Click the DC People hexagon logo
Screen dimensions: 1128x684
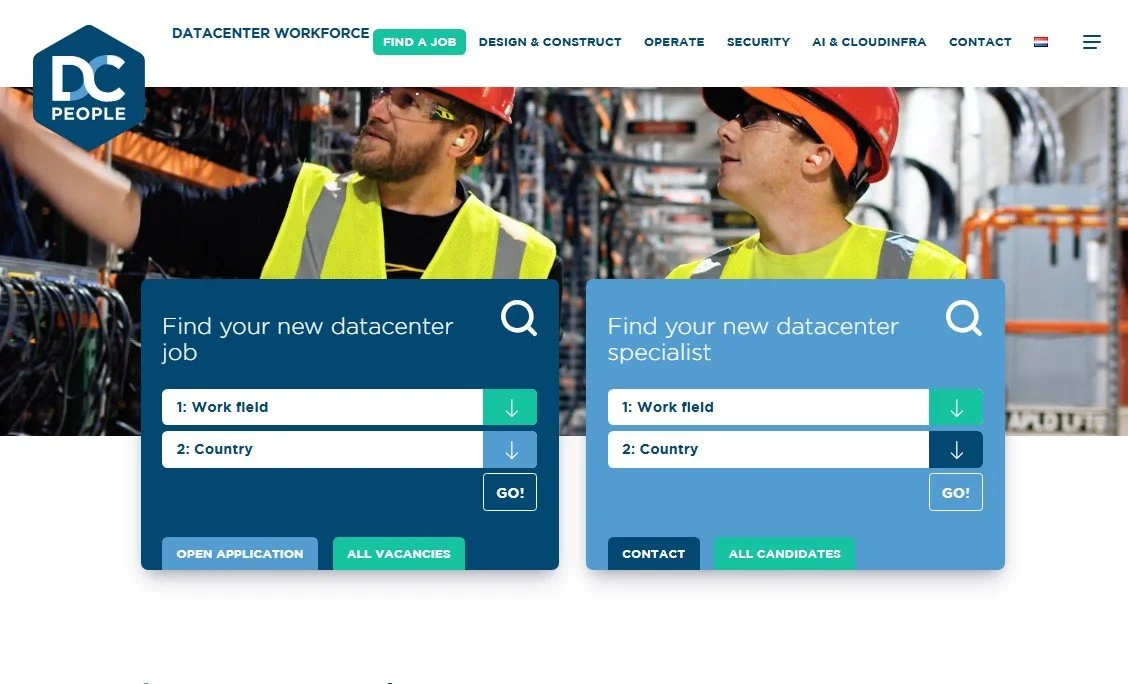point(88,88)
